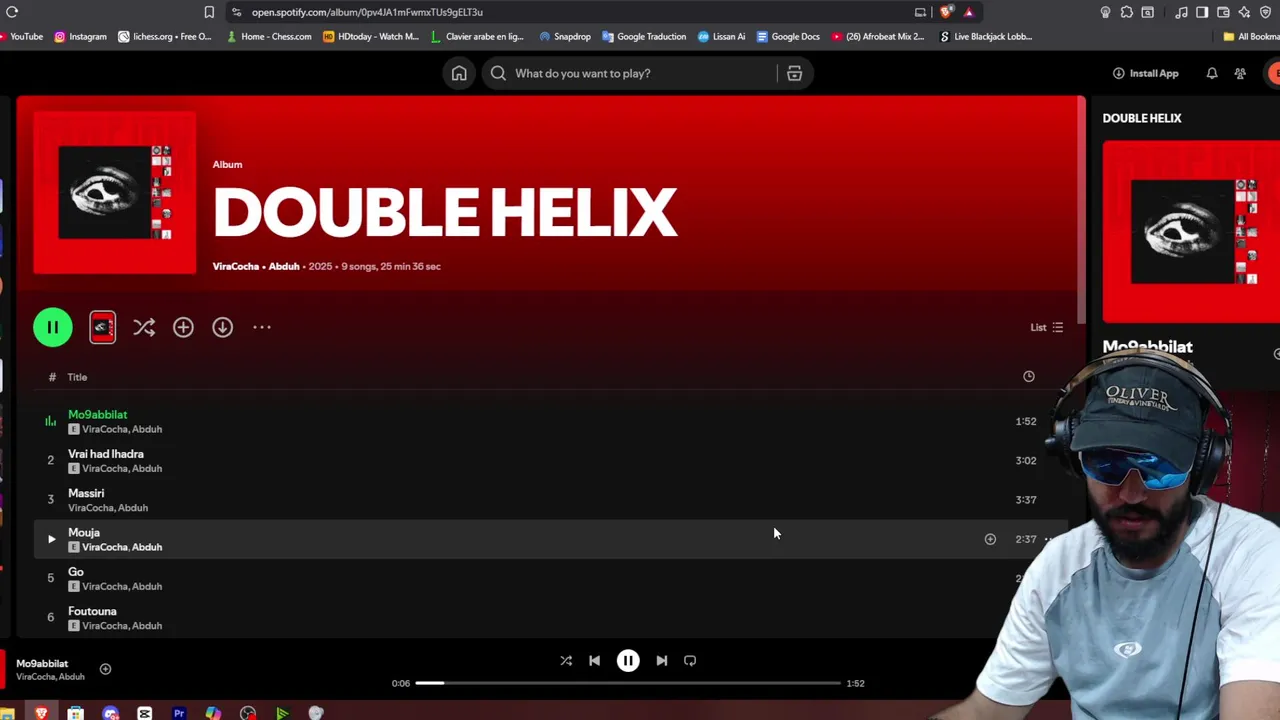Open the Snapdrop bookmark
Viewport: 1280px width, 720px height.
click(565, 36)
